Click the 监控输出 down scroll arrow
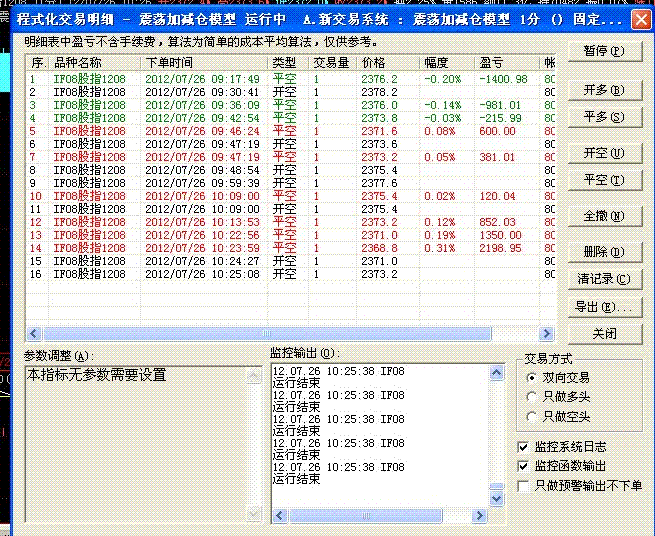Image resolution: width=655 pixels, height=536 pixels. pyautogui.click(x=496, y=498)
